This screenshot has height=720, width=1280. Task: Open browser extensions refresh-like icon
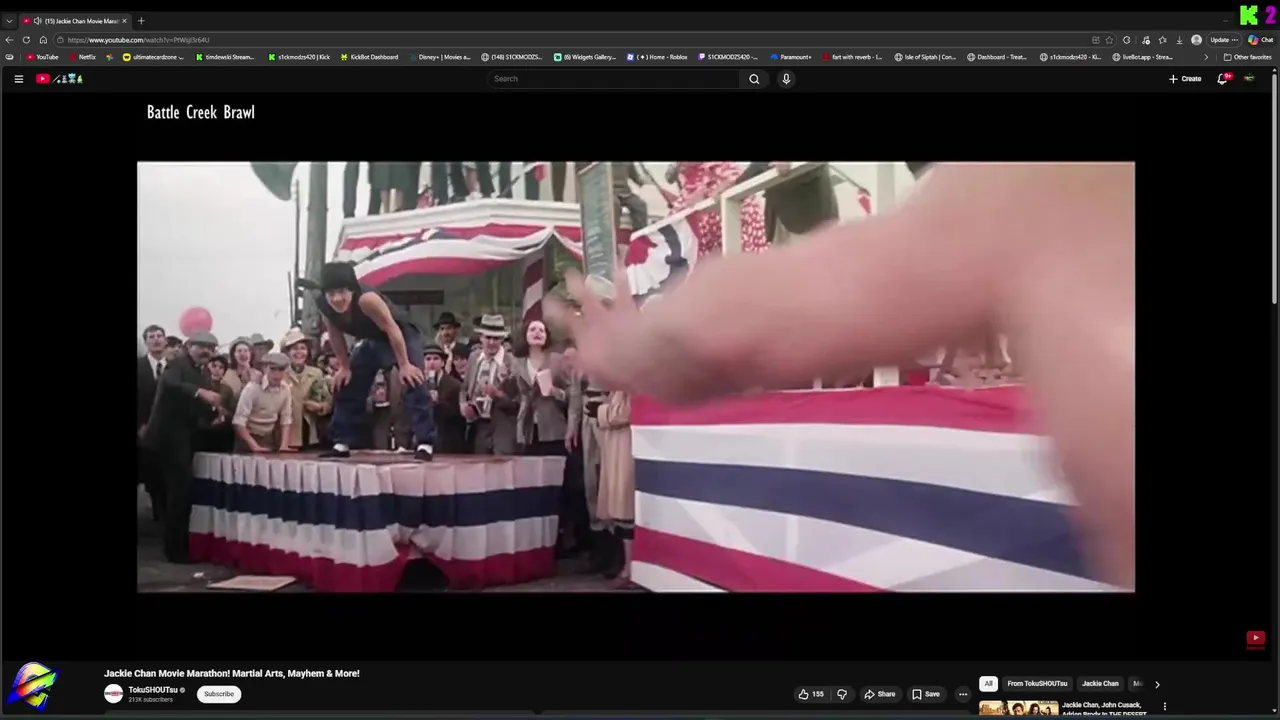[x=1127, y=40]
